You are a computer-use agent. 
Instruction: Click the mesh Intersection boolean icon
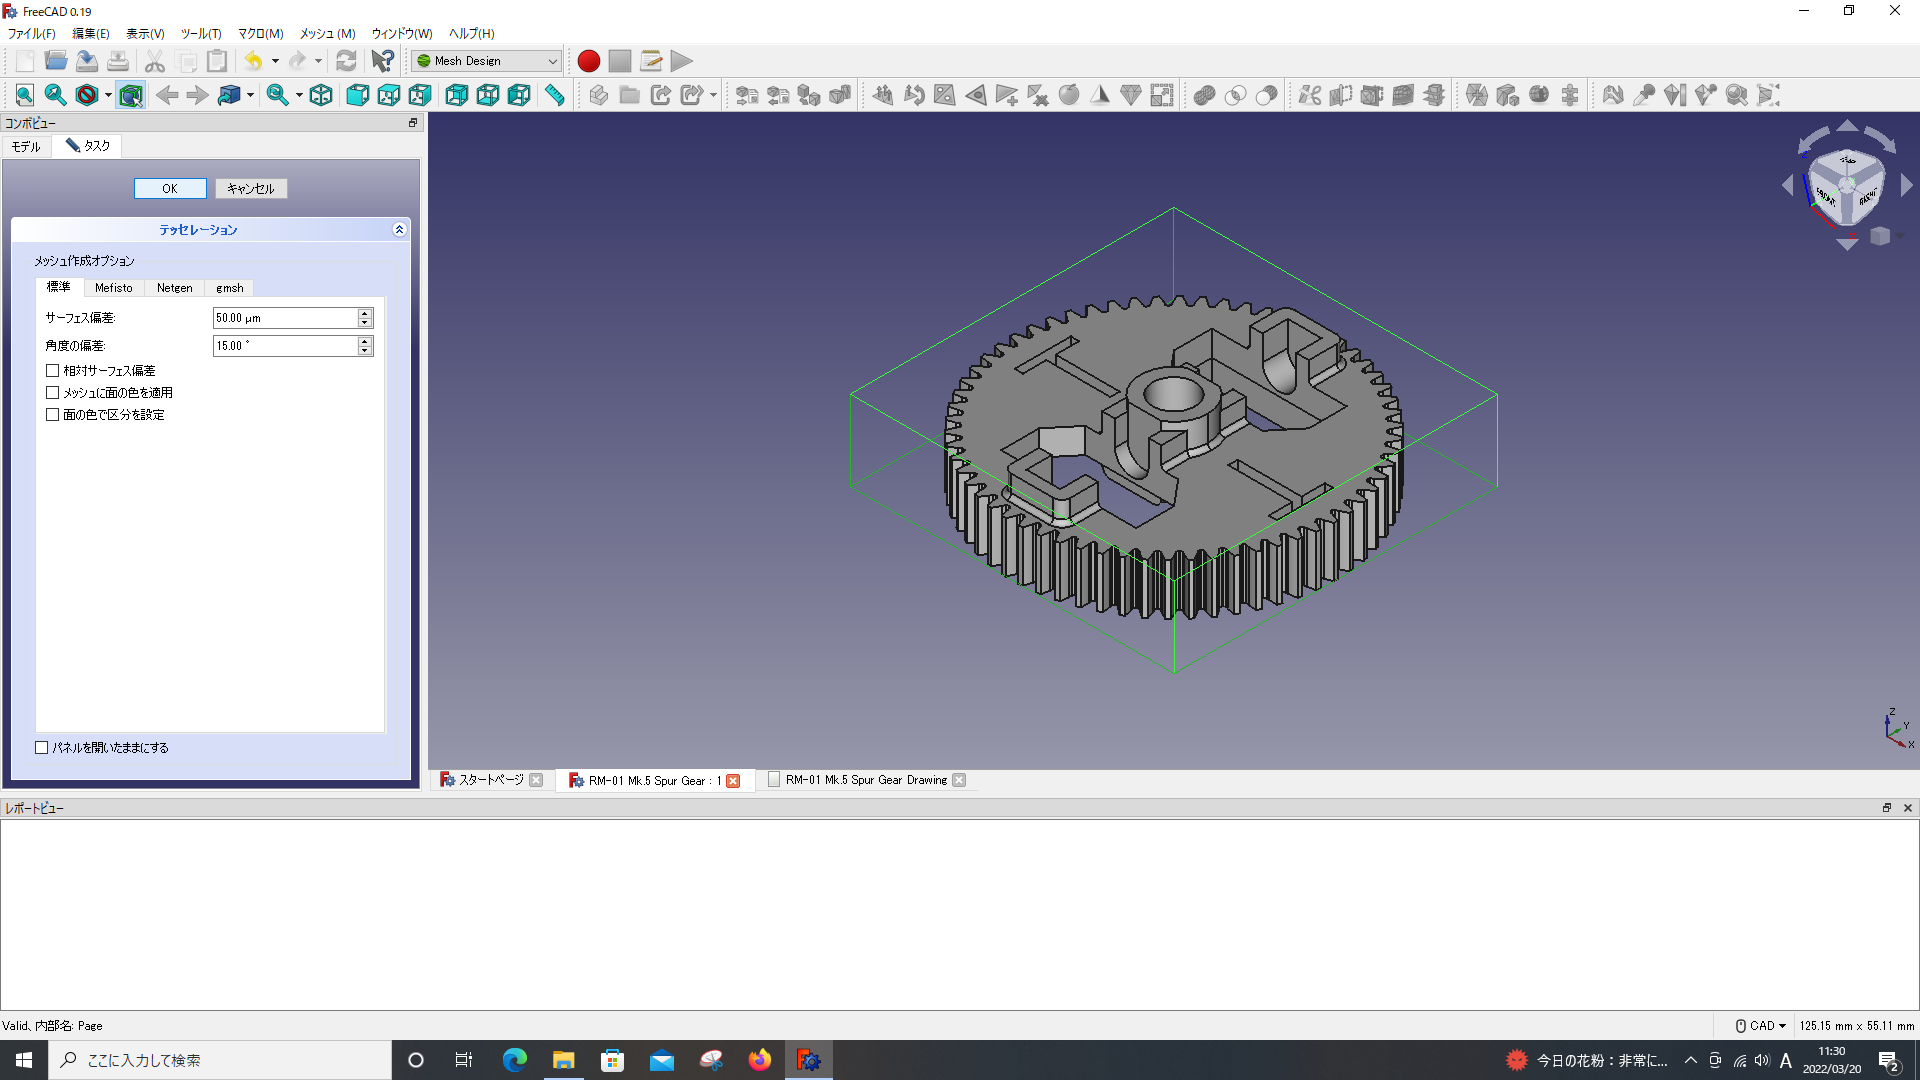[x=1235, y=95]
